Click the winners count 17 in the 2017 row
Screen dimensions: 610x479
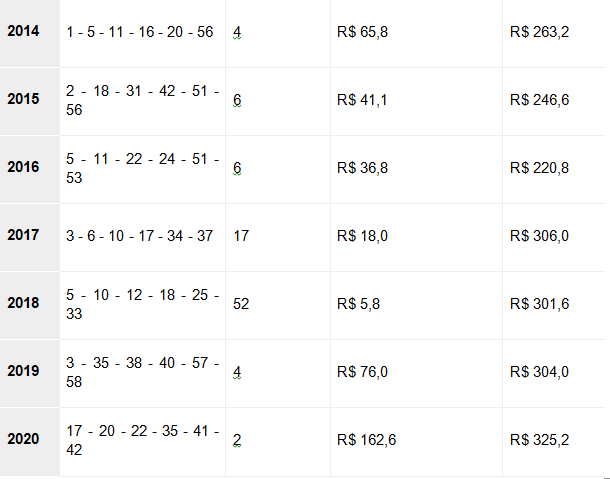click(241, 236)
